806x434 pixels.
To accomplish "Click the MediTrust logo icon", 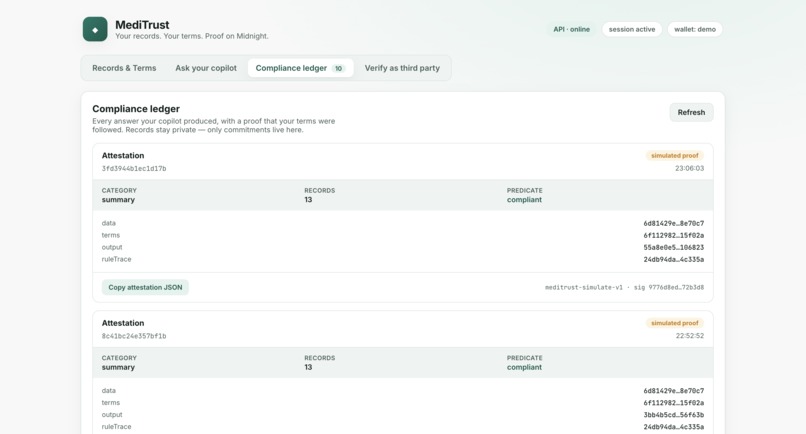I will click(x=95, y=29).
